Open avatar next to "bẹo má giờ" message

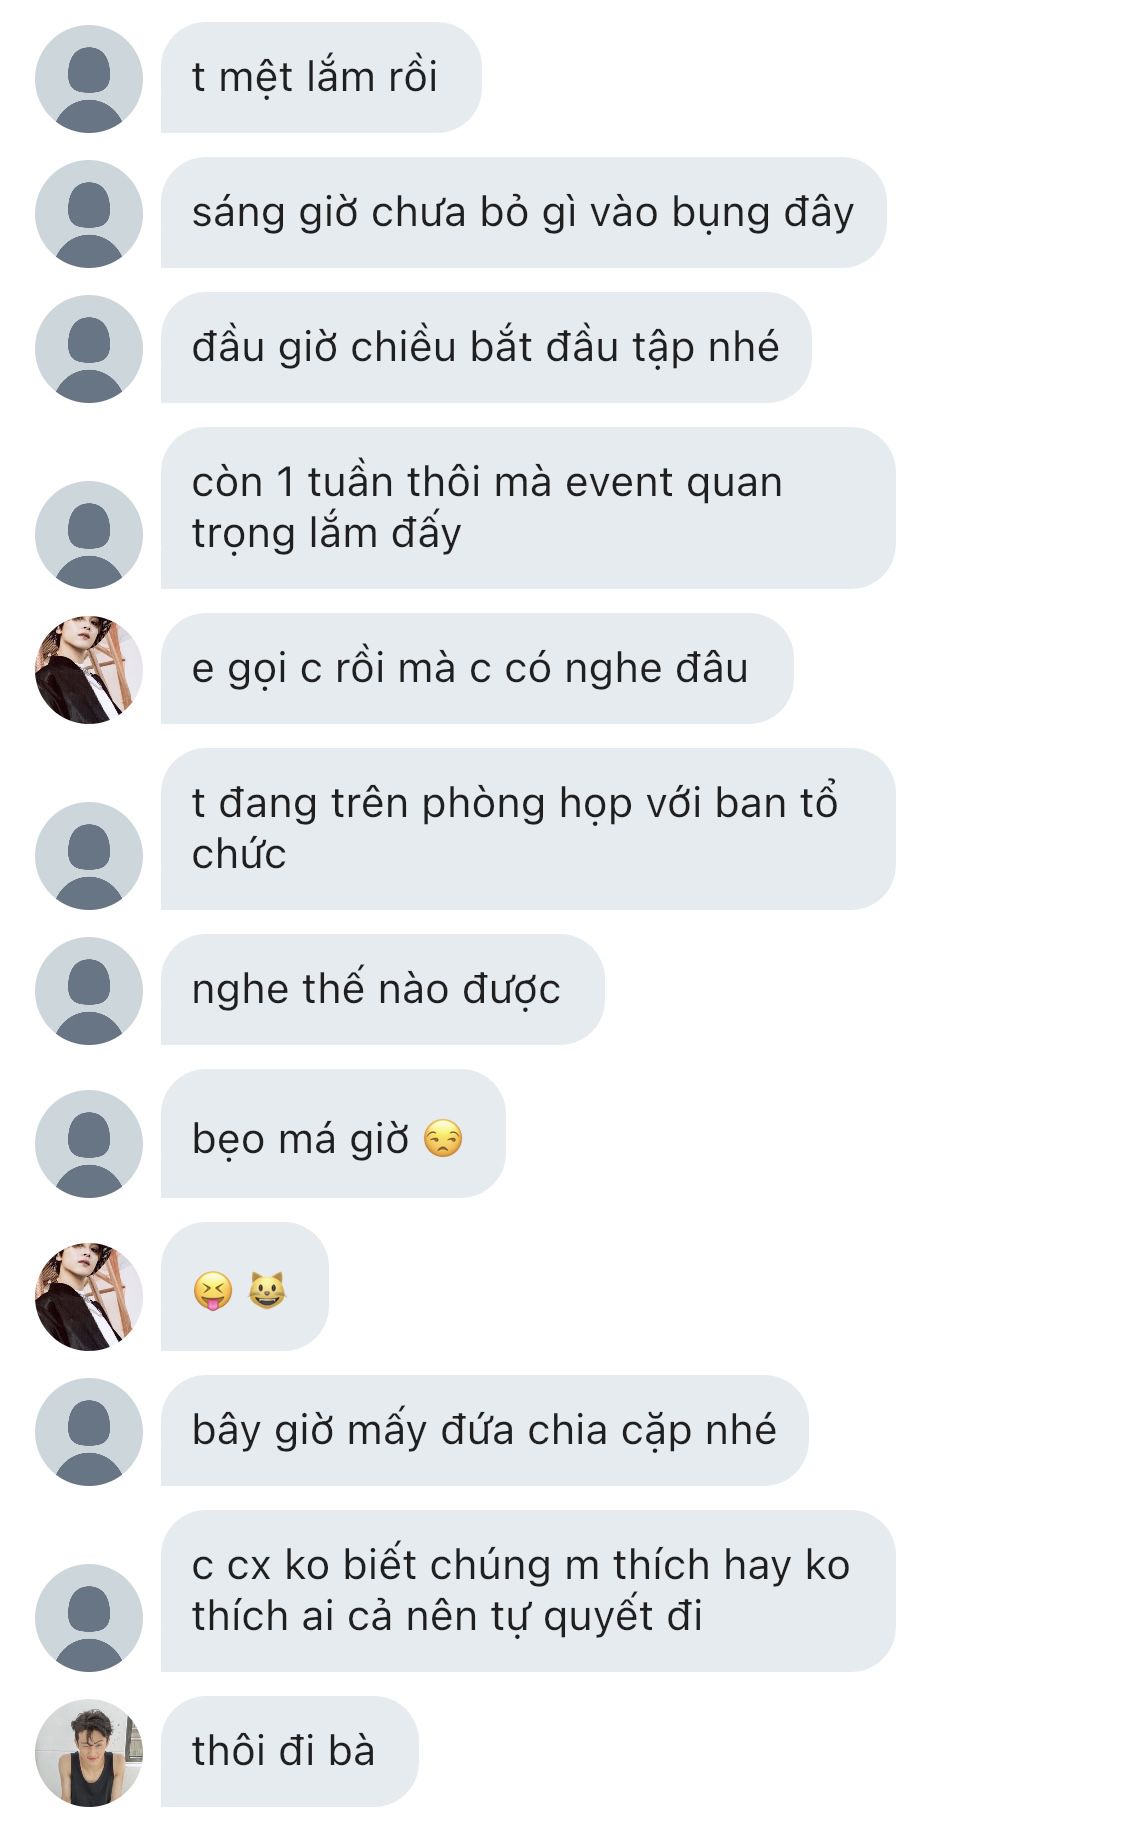[89, 1144]
